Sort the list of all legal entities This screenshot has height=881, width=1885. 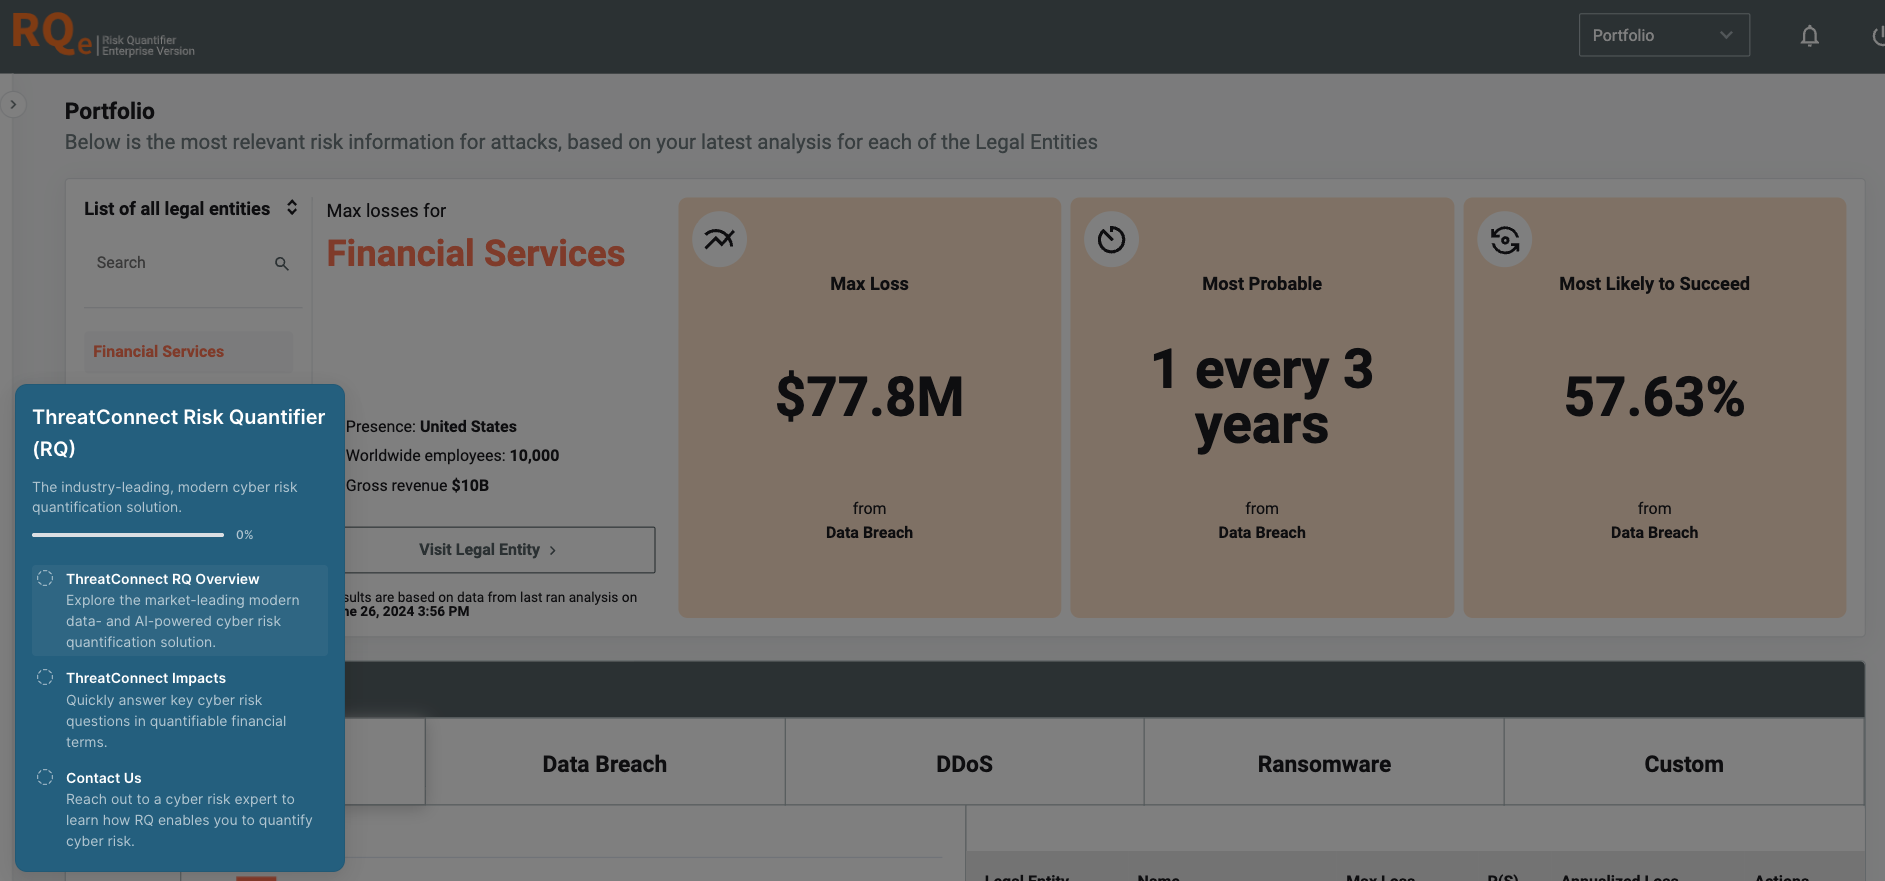click(292, 207)
